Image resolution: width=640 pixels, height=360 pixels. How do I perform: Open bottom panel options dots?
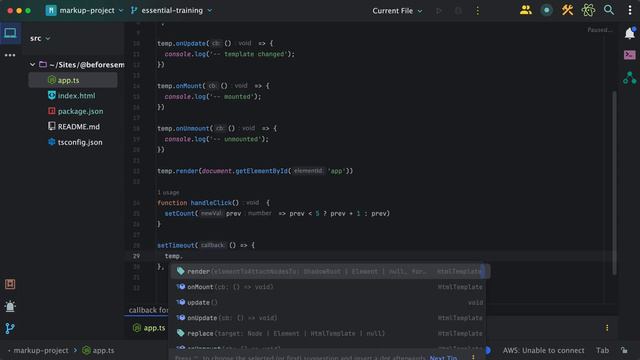607,328
